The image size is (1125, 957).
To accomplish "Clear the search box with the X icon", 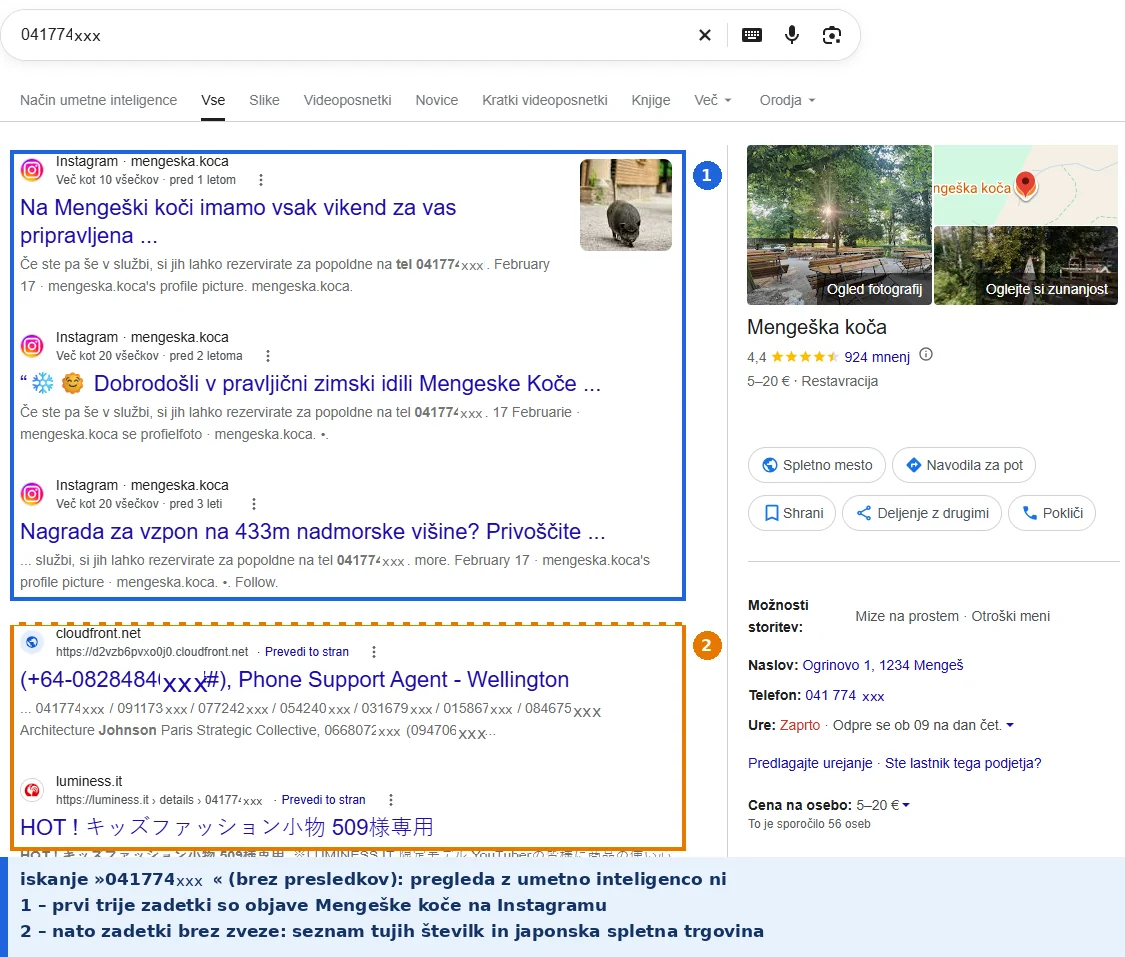I will click(705, 35).
